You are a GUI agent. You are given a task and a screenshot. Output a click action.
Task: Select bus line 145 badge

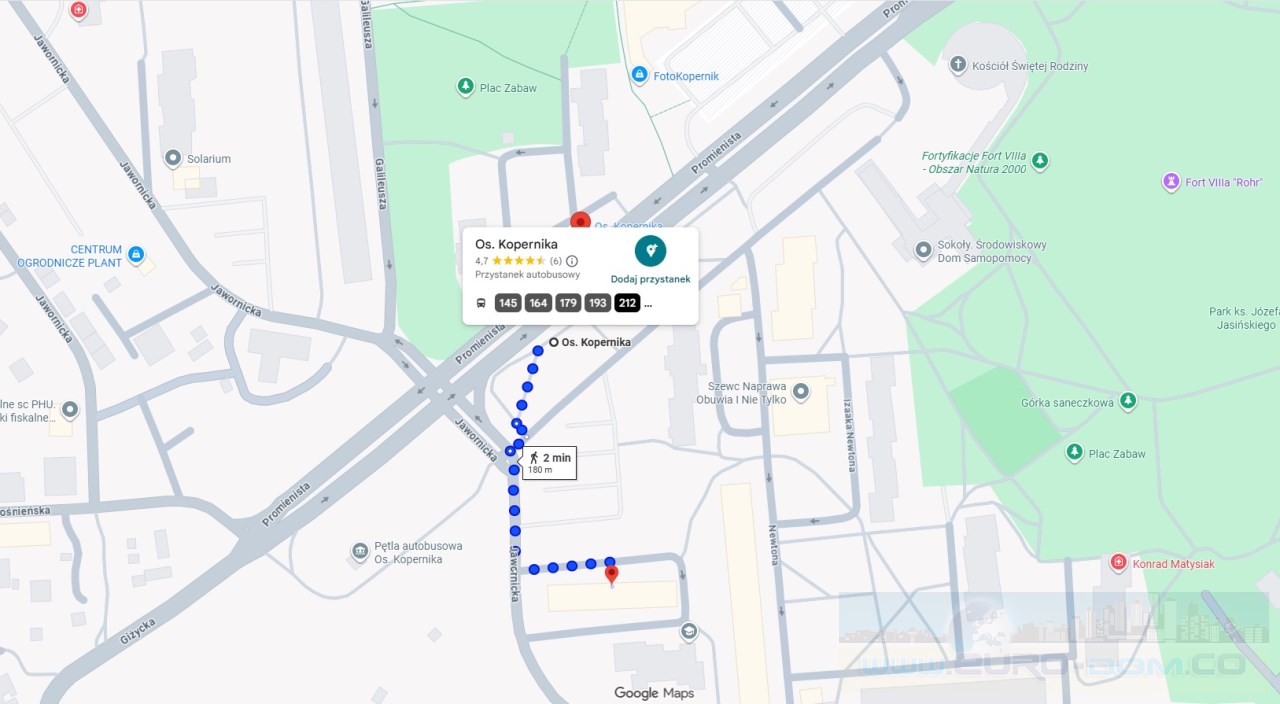click(508, 303)
